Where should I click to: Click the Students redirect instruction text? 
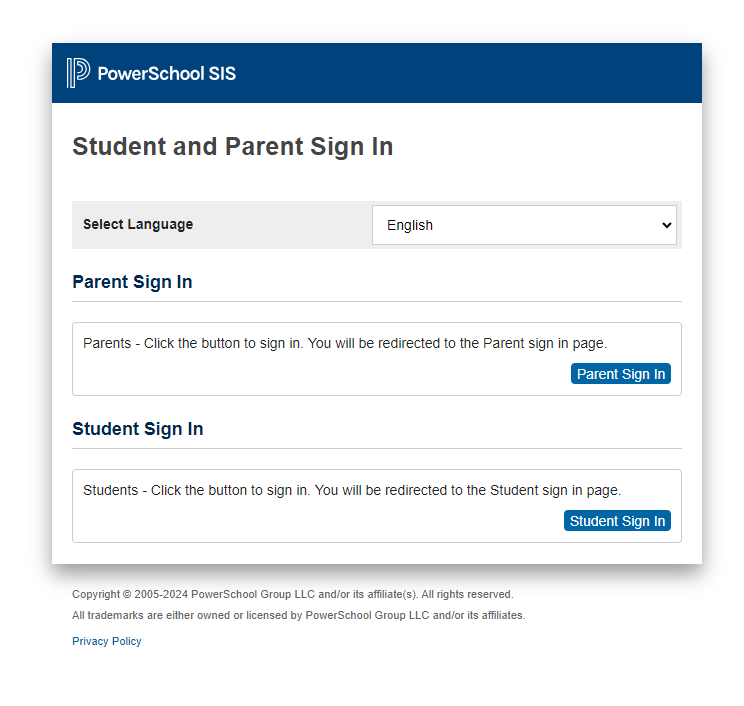[352, 490]
